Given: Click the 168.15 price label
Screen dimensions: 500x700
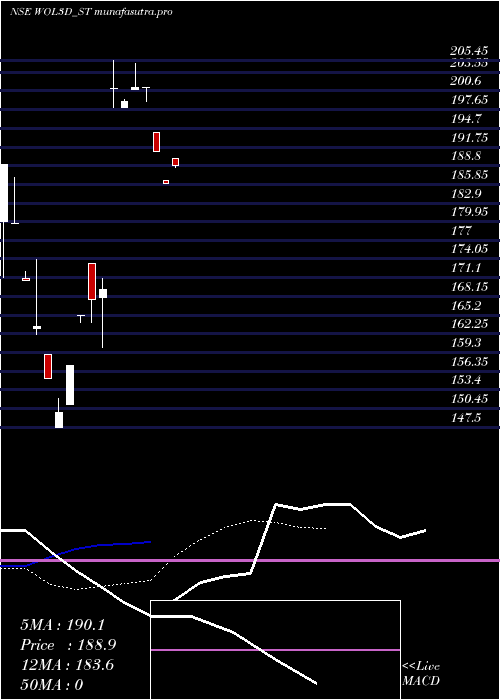Looking at the screenshot, I should point(470,287).
